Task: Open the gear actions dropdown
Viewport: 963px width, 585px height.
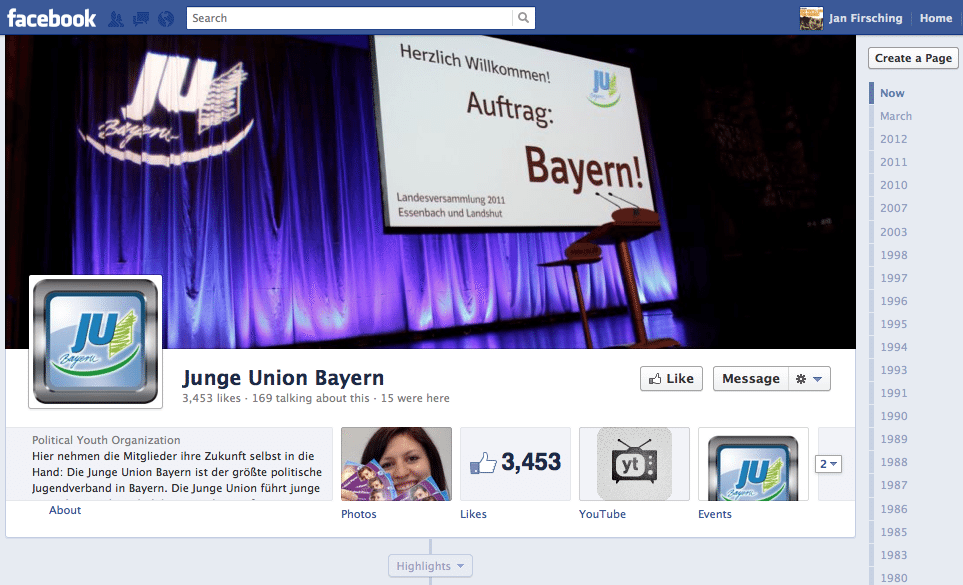Action: pyautogui.click(x=809, y=379)
